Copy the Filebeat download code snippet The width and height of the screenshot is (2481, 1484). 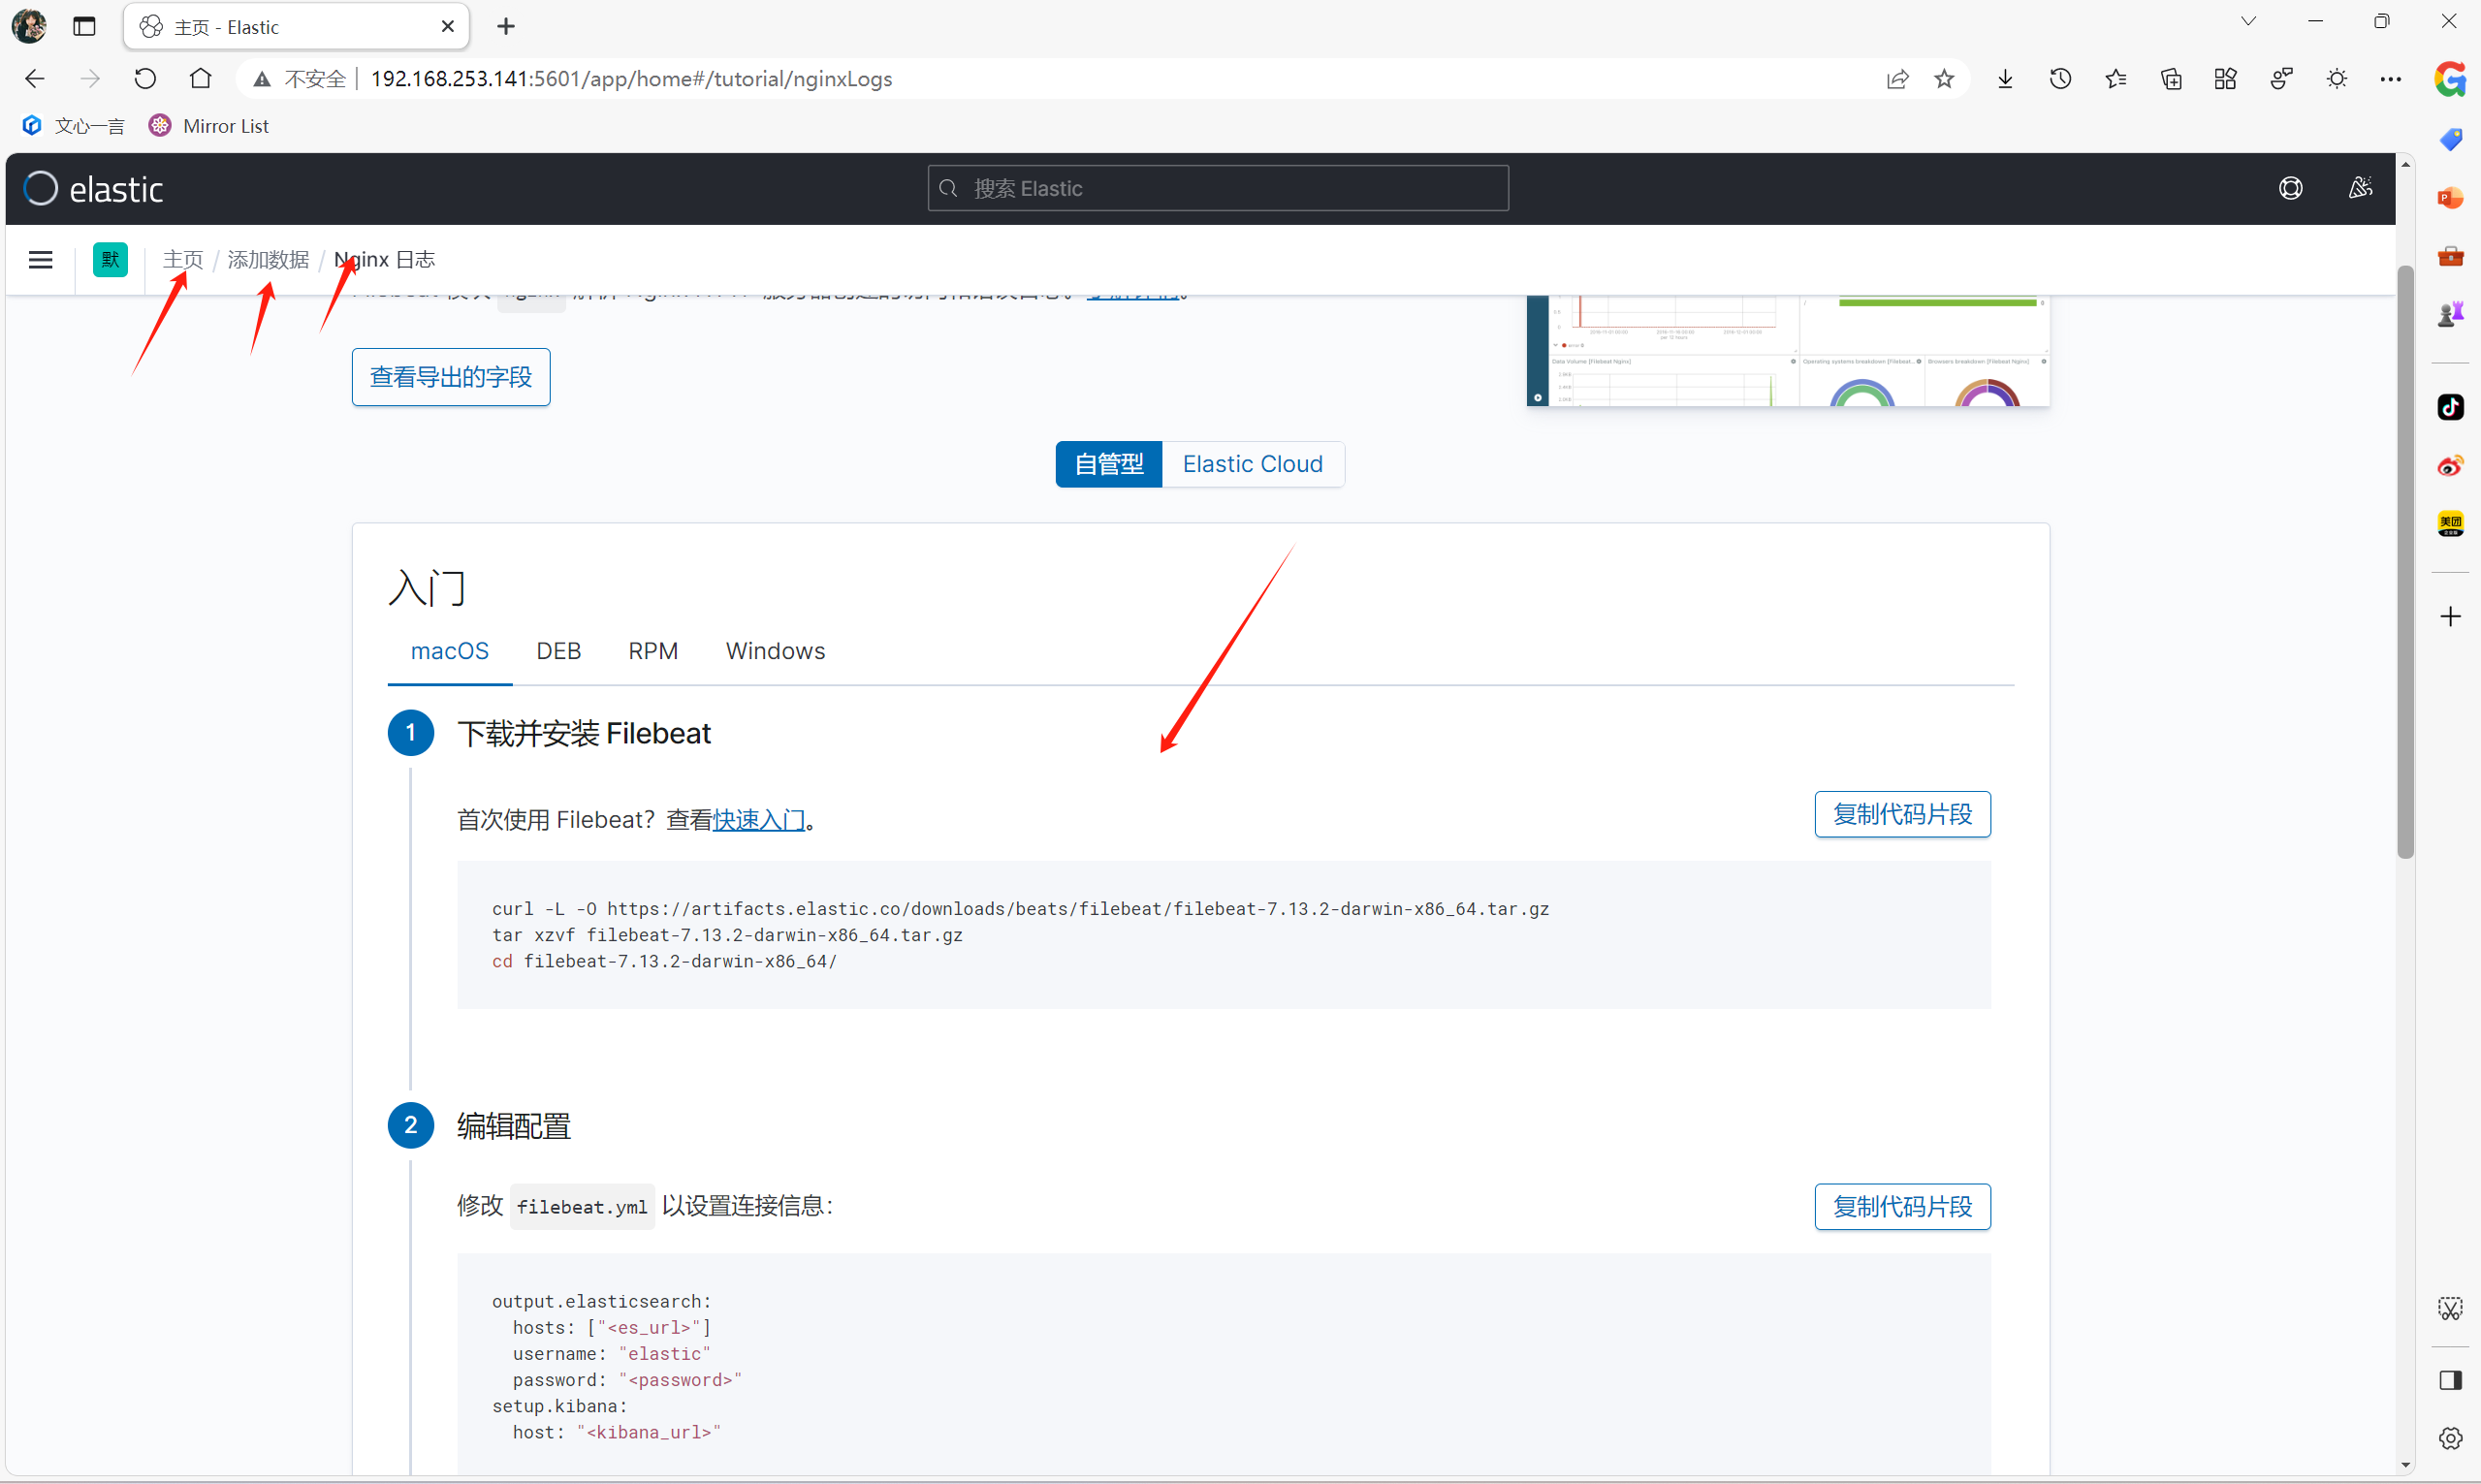1902,815
